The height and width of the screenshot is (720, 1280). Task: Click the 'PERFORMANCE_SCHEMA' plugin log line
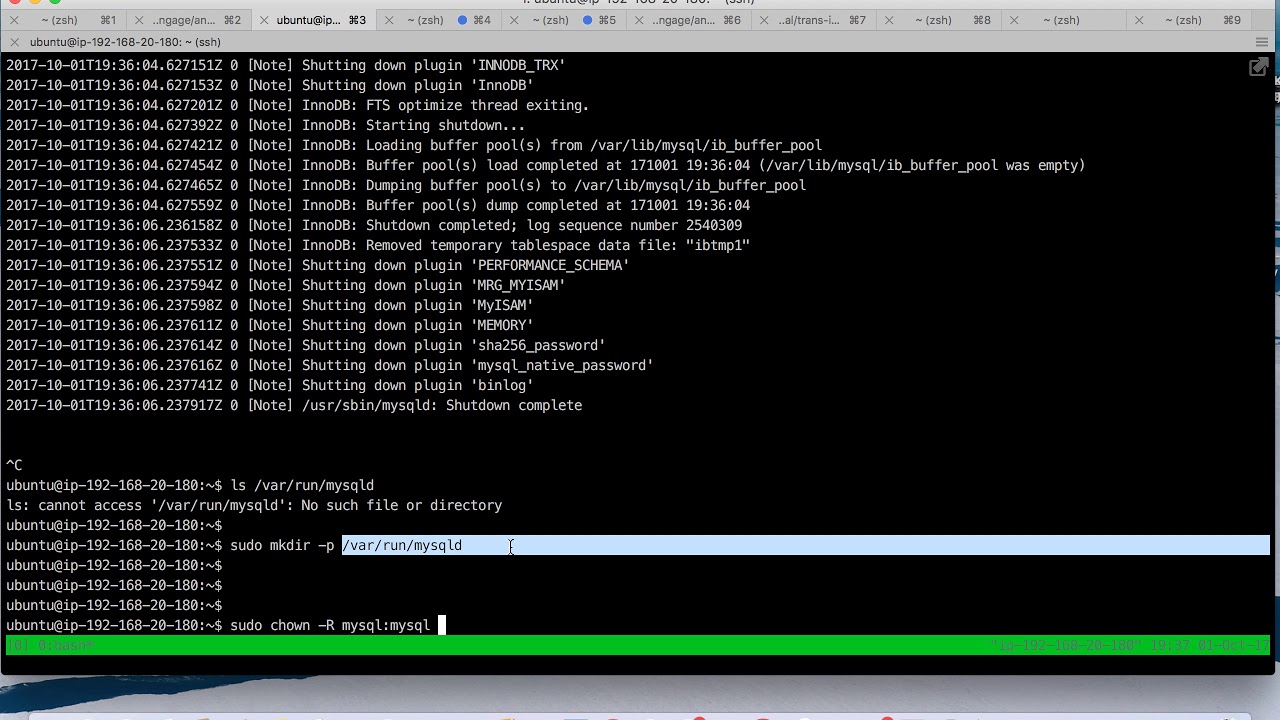tap(318, 265)
